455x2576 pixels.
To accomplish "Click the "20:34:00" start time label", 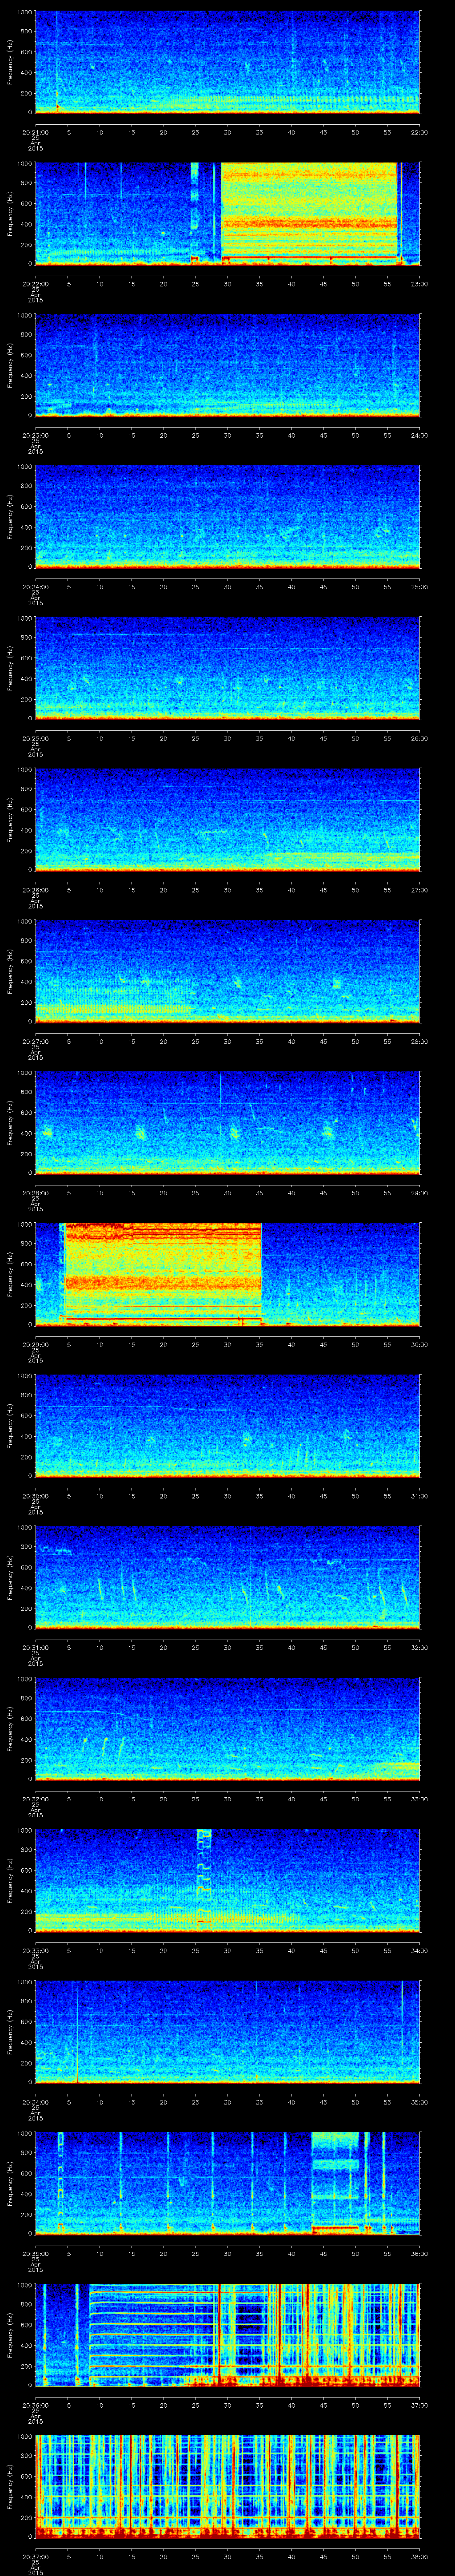I will pos(35,2102).
